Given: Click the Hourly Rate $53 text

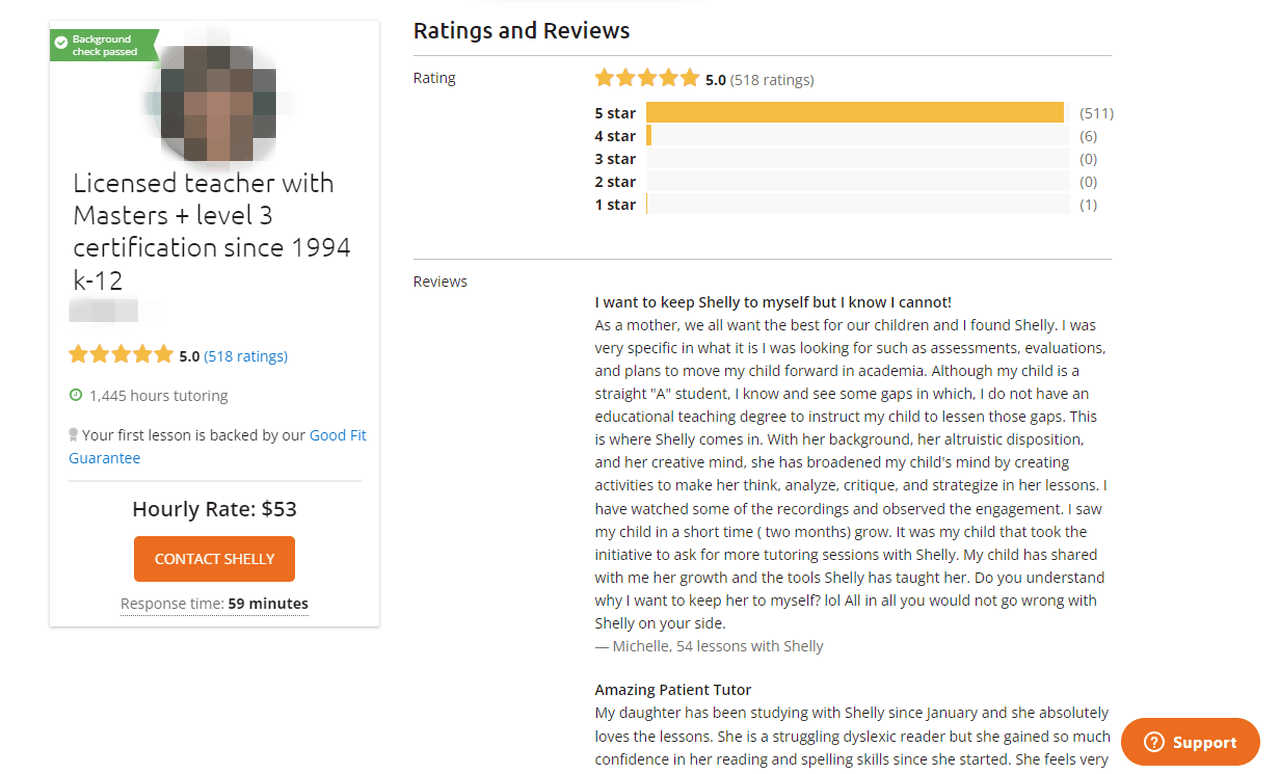Looking at the screenshot, I should tap(214, 509).
